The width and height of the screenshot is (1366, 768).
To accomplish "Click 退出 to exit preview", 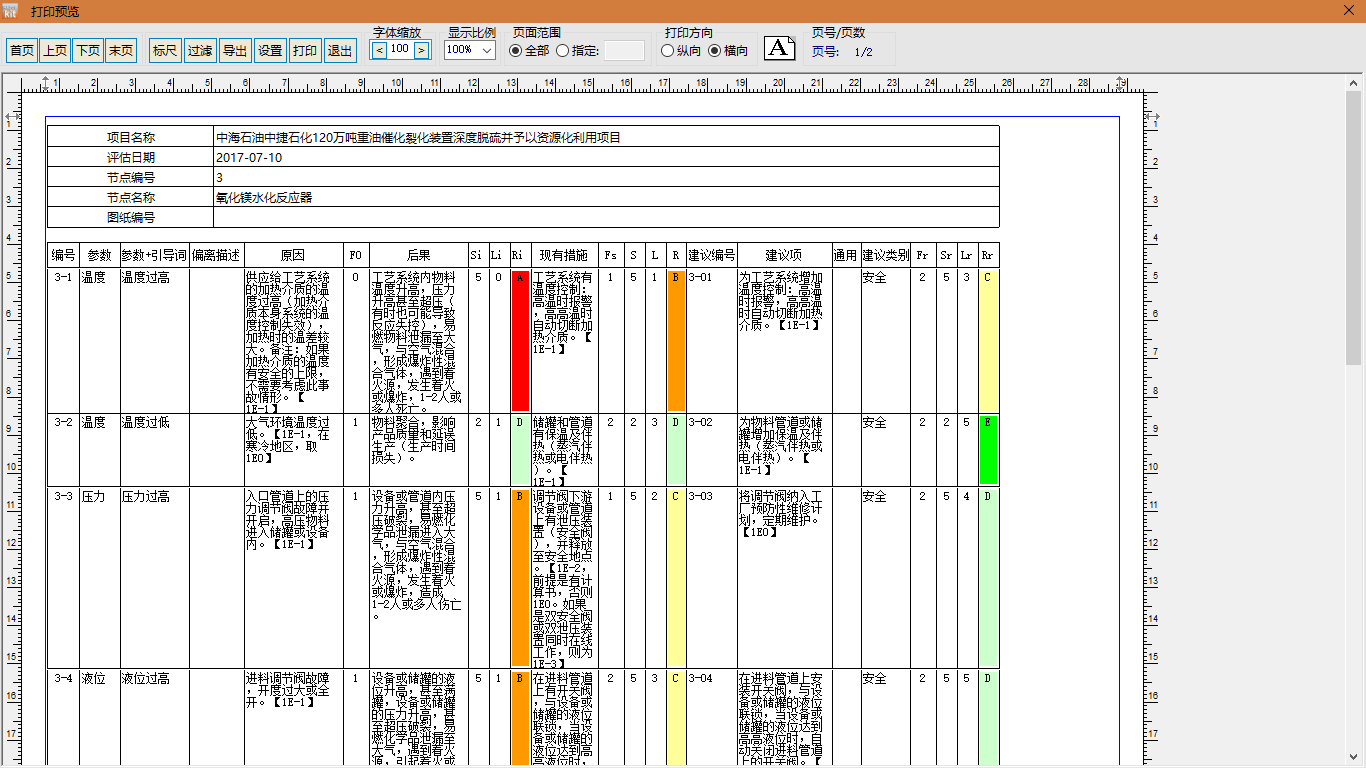I will click(340, 50).
